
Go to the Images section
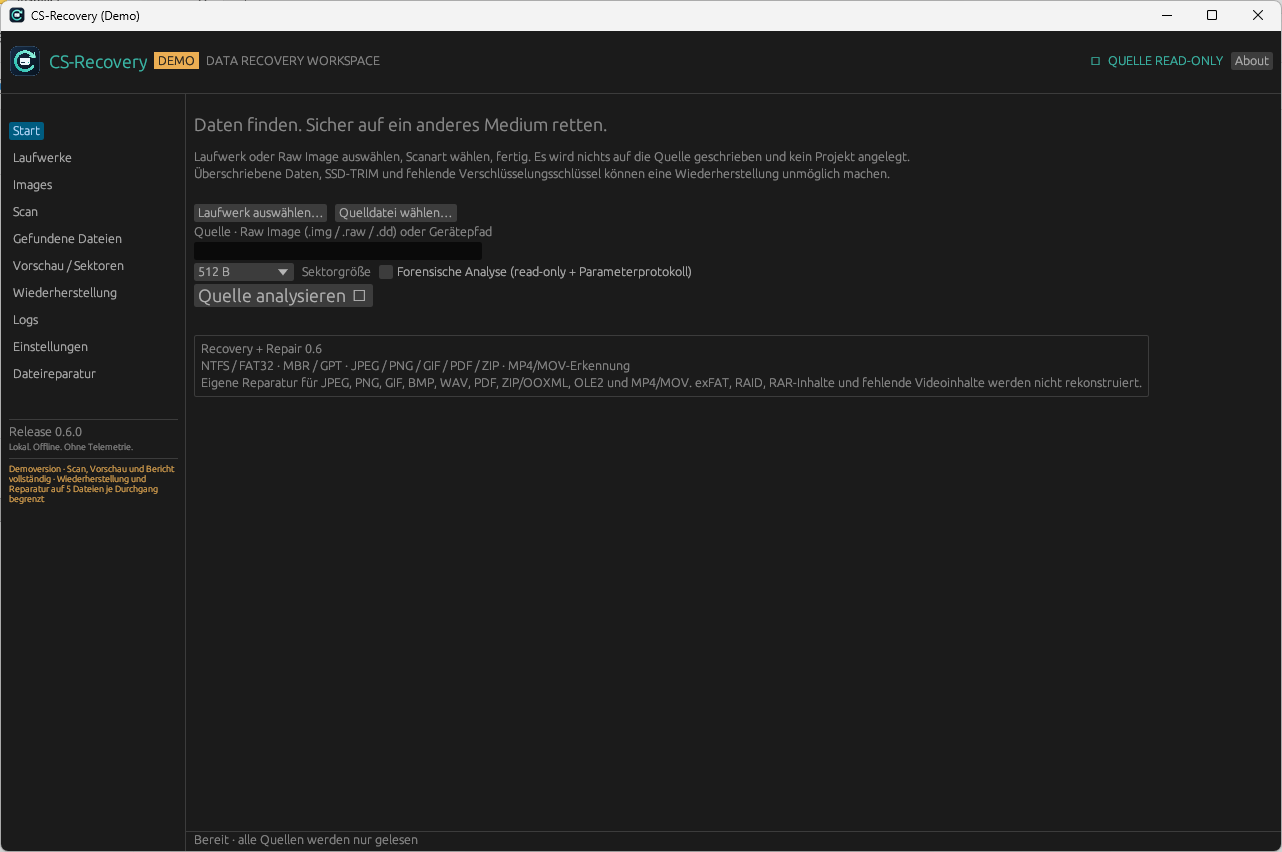(x=32, y=185)
